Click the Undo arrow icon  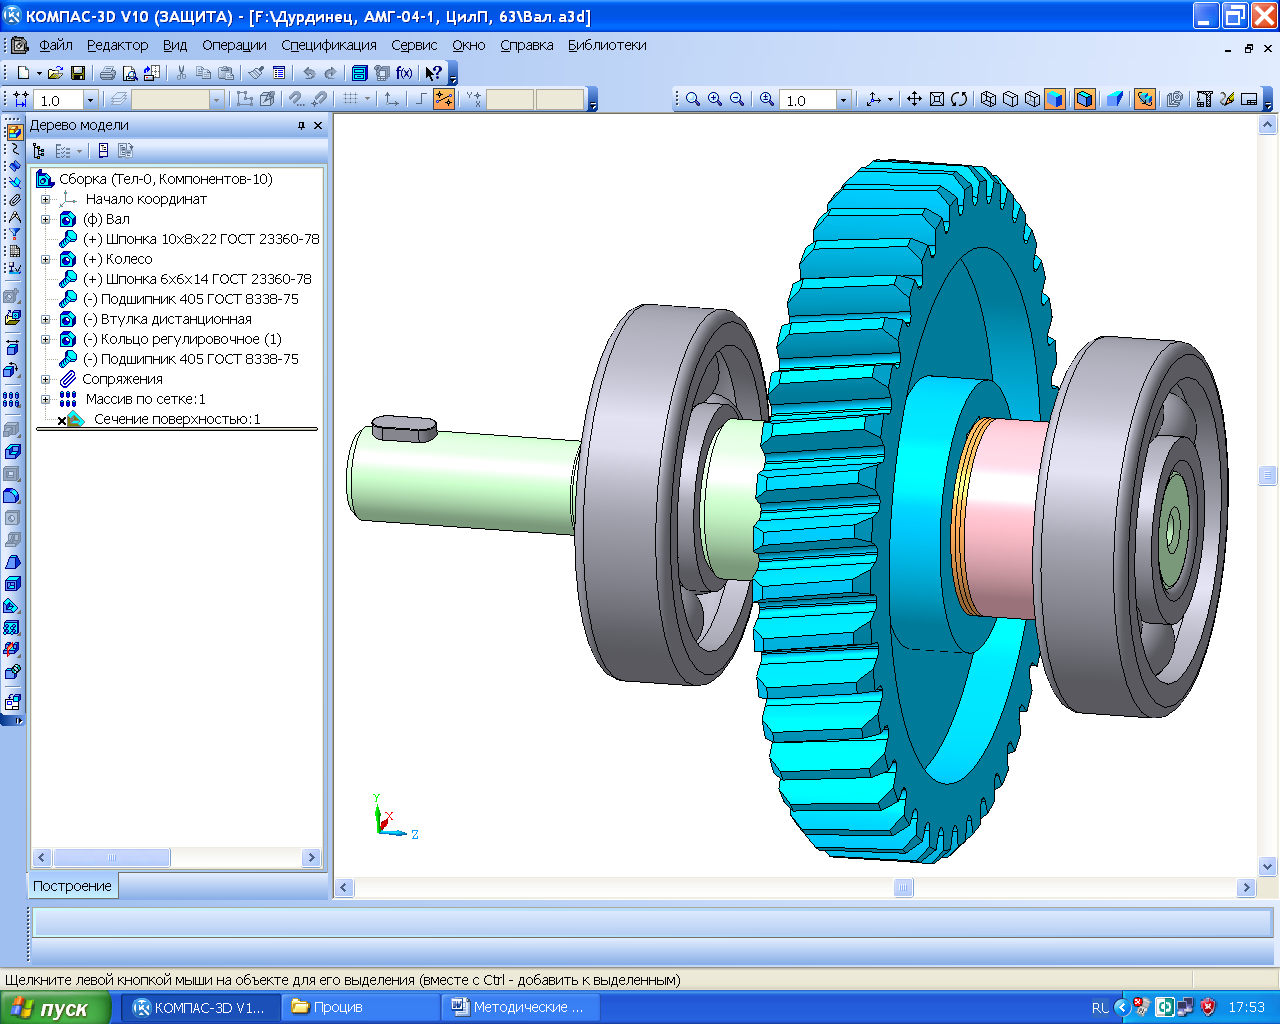pyautogui.click(x=308, y=73)
